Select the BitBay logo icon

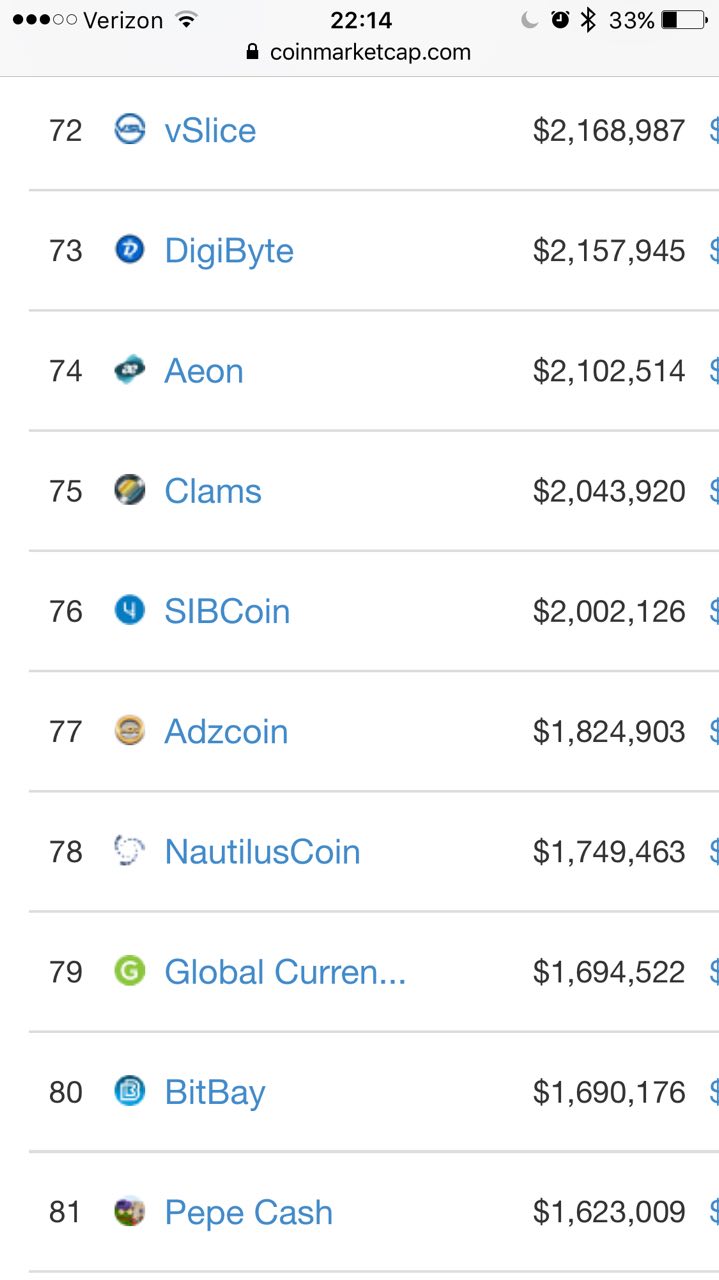point(130,1091)
